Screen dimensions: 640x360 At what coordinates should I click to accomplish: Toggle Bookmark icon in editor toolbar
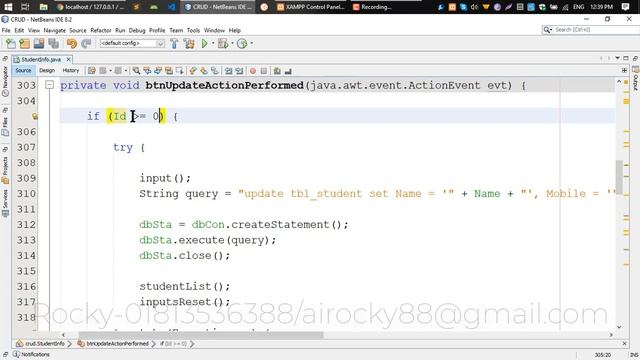215,71
